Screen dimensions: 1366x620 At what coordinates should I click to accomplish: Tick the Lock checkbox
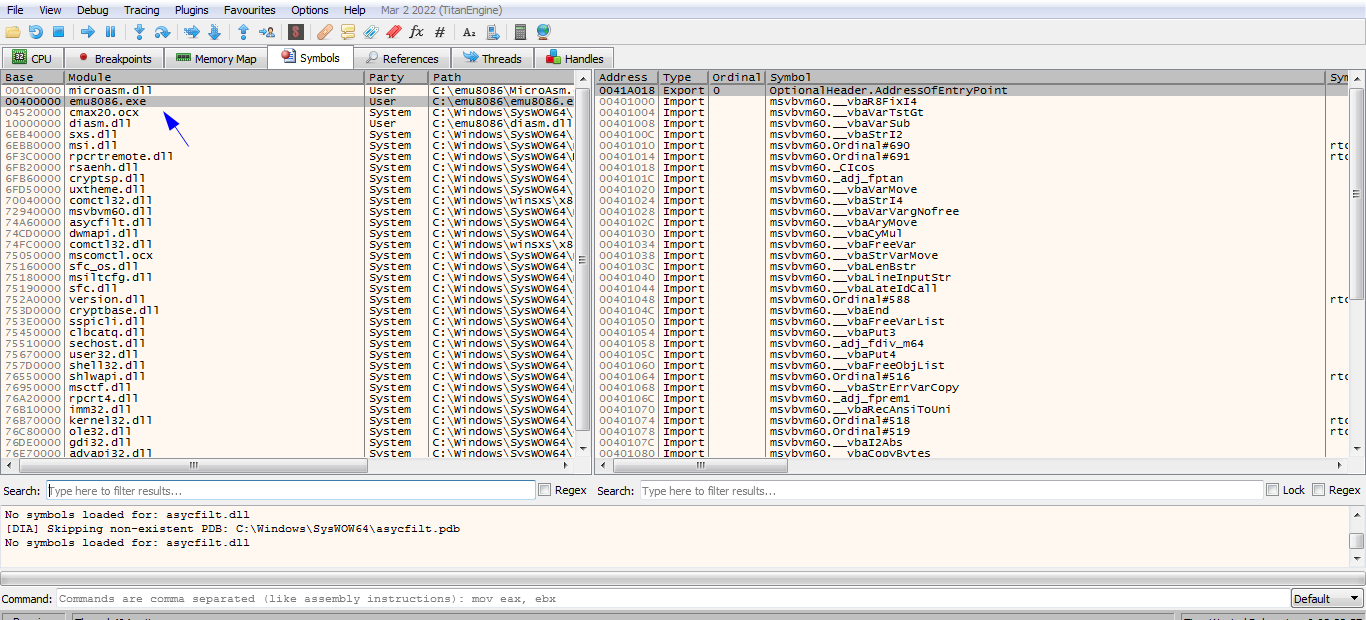1272,490
